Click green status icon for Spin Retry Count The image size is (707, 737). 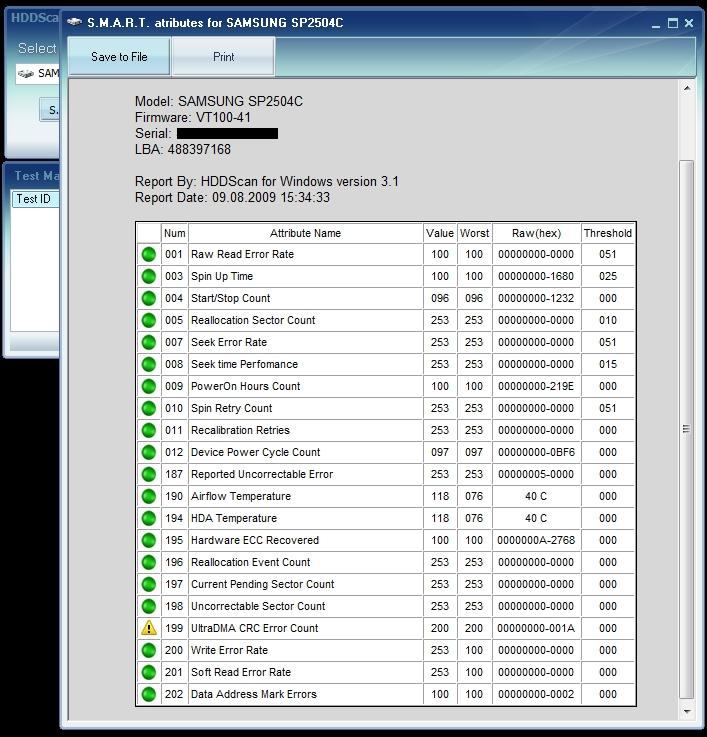(x=149, y=408)
